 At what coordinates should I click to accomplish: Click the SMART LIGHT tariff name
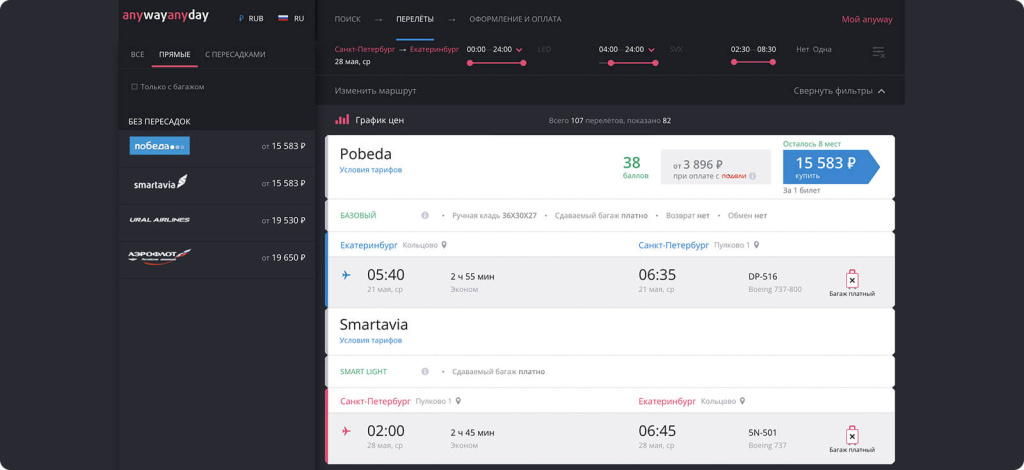pyautogui.click(x=363, y=371)
